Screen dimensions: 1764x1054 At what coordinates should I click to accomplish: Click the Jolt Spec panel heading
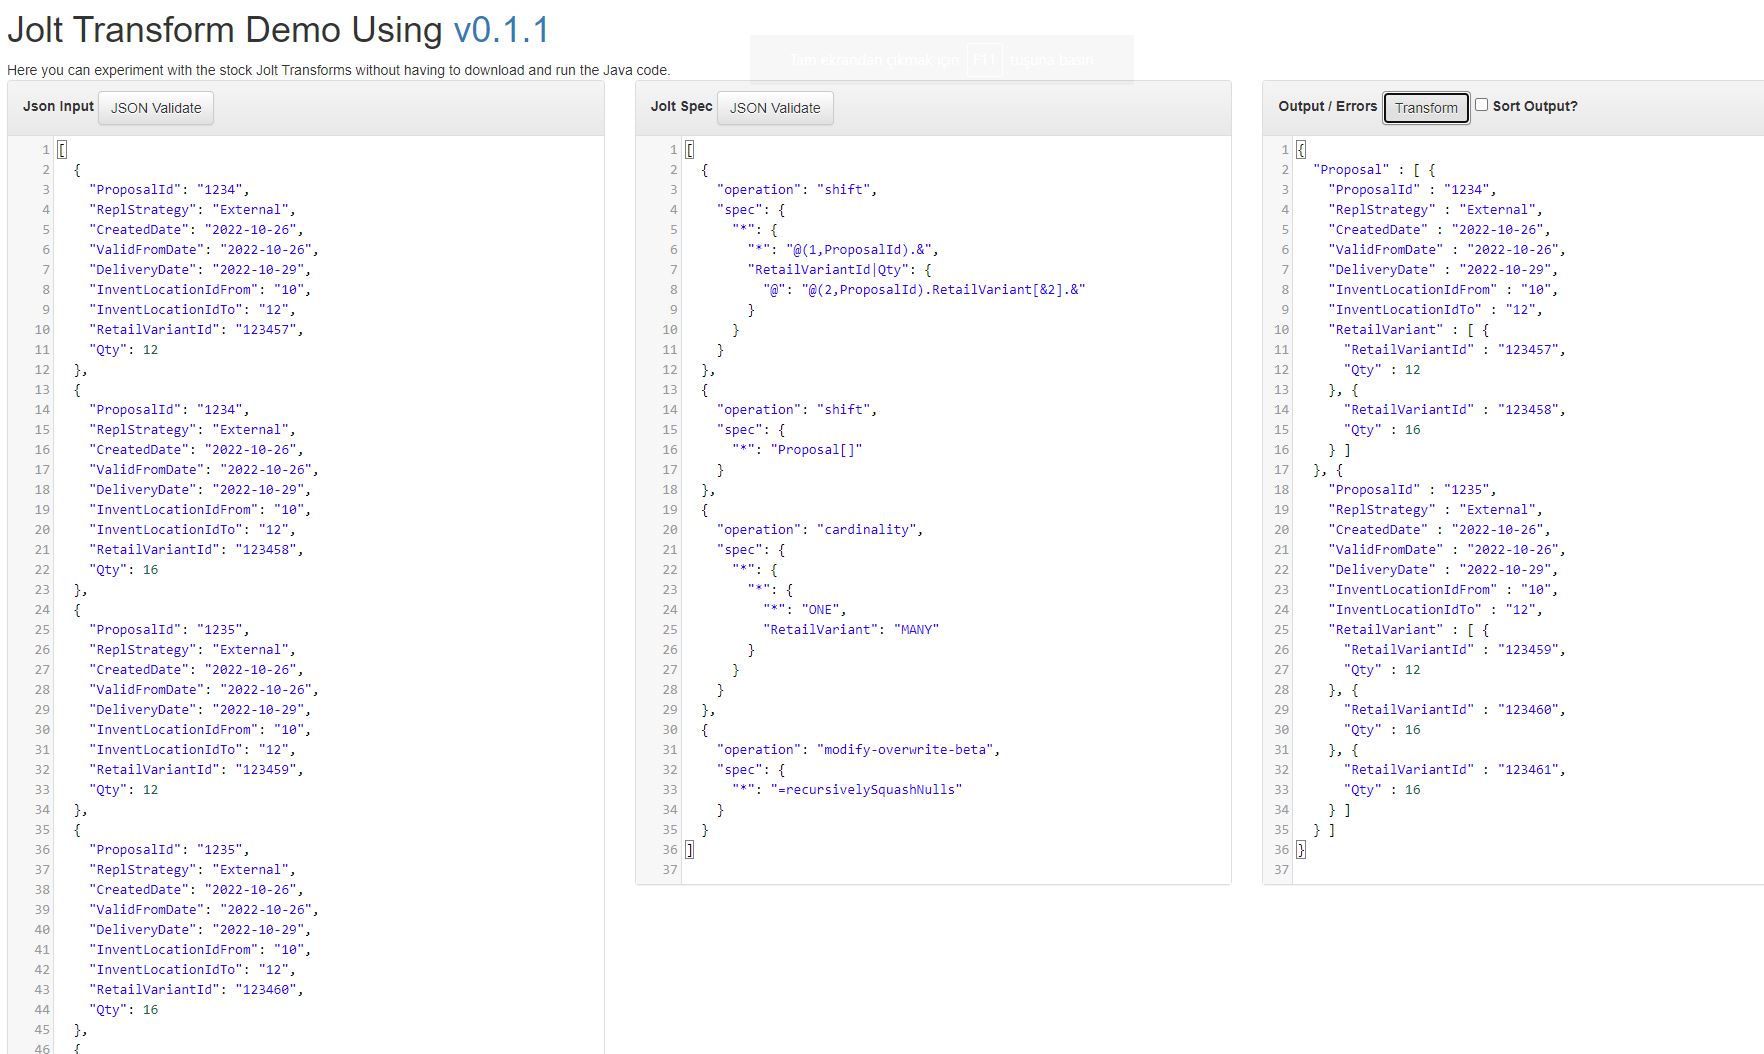[681, 106]
